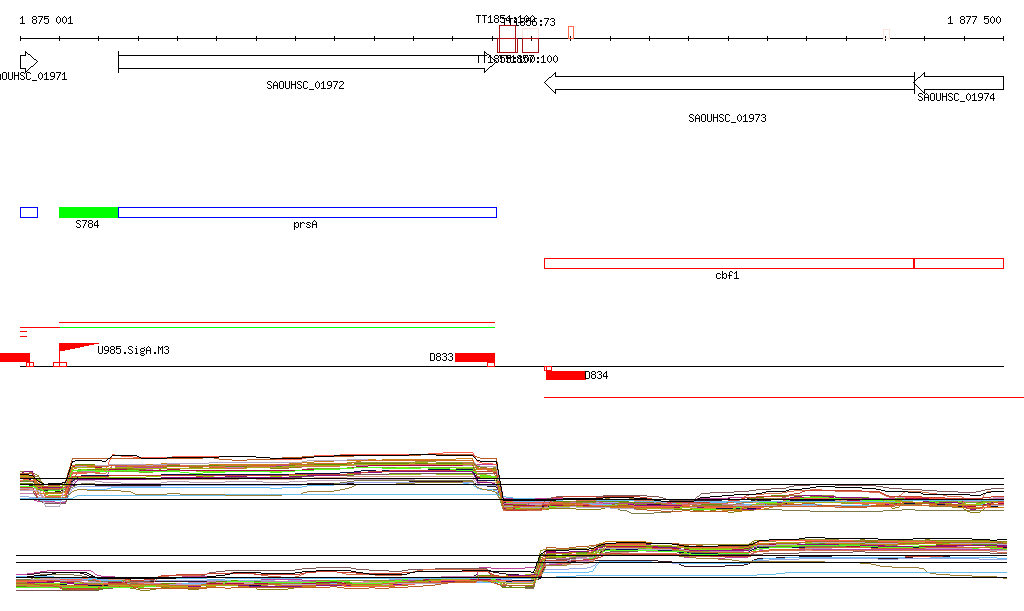
Task: Select the red cbf1 feature bar
Action: point(729,264)
